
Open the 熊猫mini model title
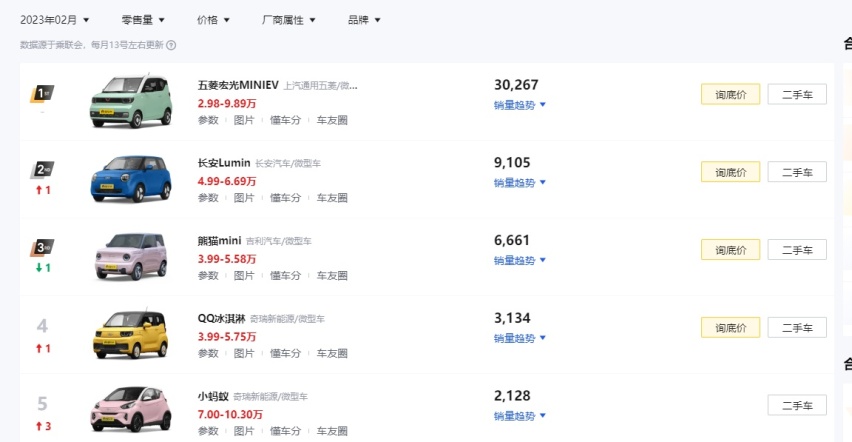tap(219, 241)
